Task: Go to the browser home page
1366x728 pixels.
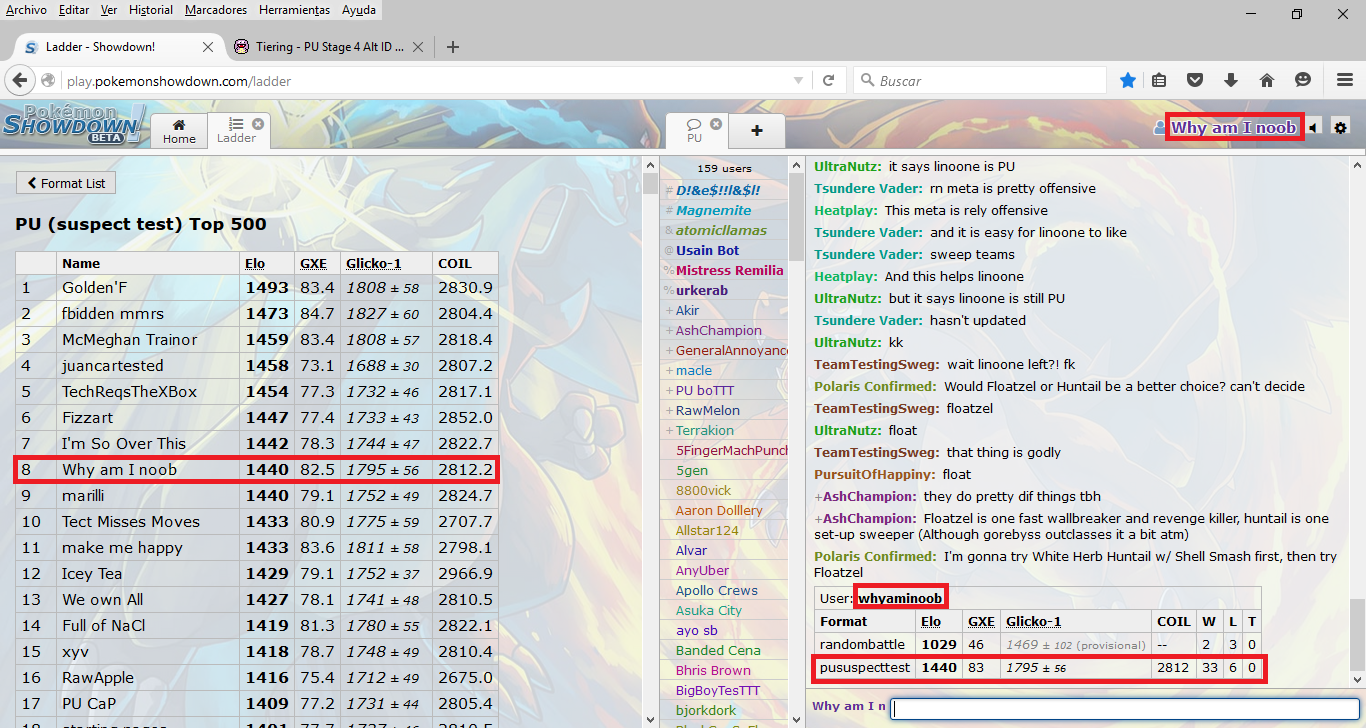Action: pos(1267,80)
